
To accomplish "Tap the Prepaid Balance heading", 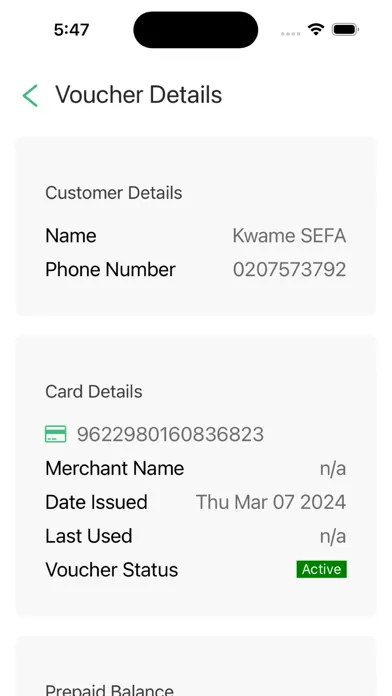I will (110, 689).
